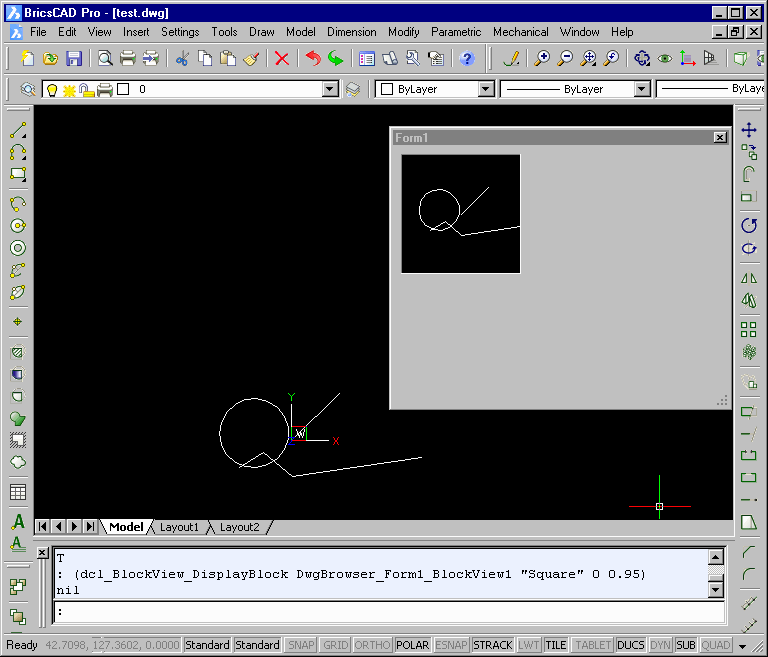The image size is (768, 657).
Task: Expand the layer 0 dropdown list
Action: pyautogui.click(x=330, y=89)
